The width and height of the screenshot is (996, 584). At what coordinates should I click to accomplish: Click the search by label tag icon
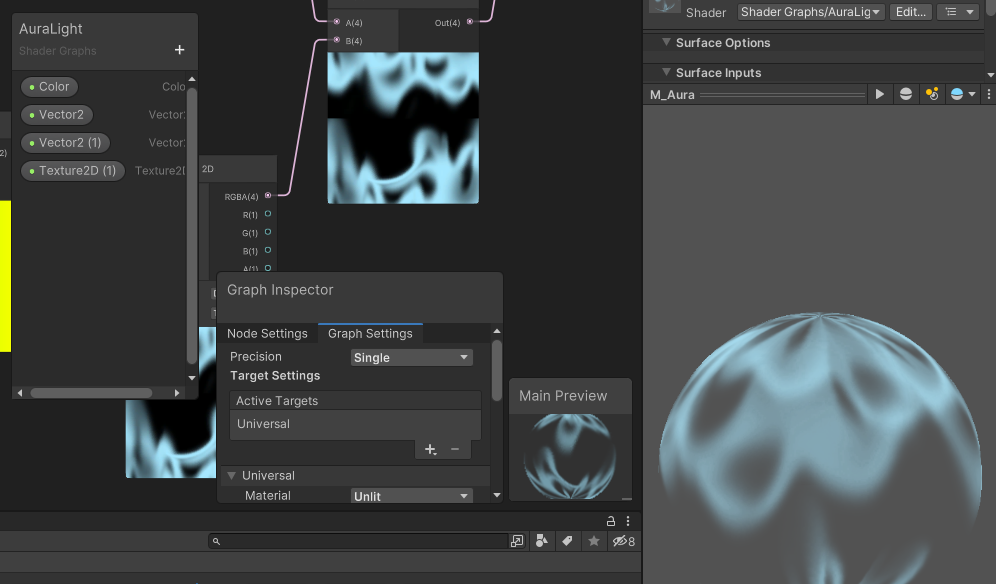pyautogui.click(x=567, y=541)
